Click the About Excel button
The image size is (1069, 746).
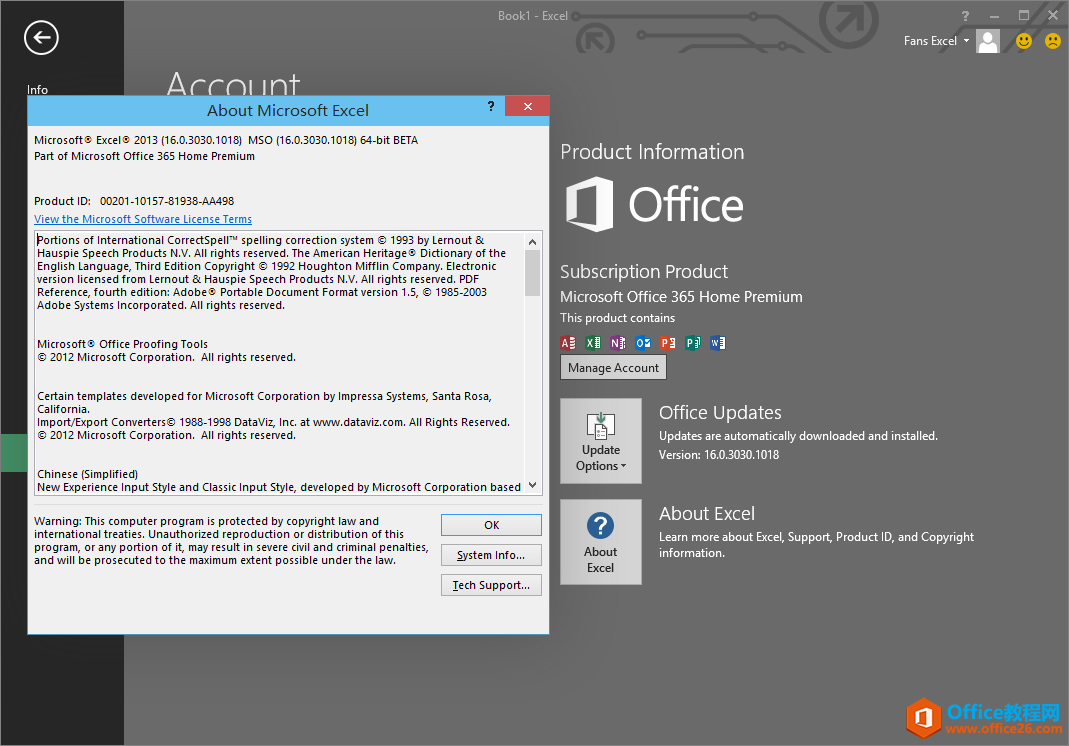601,542
